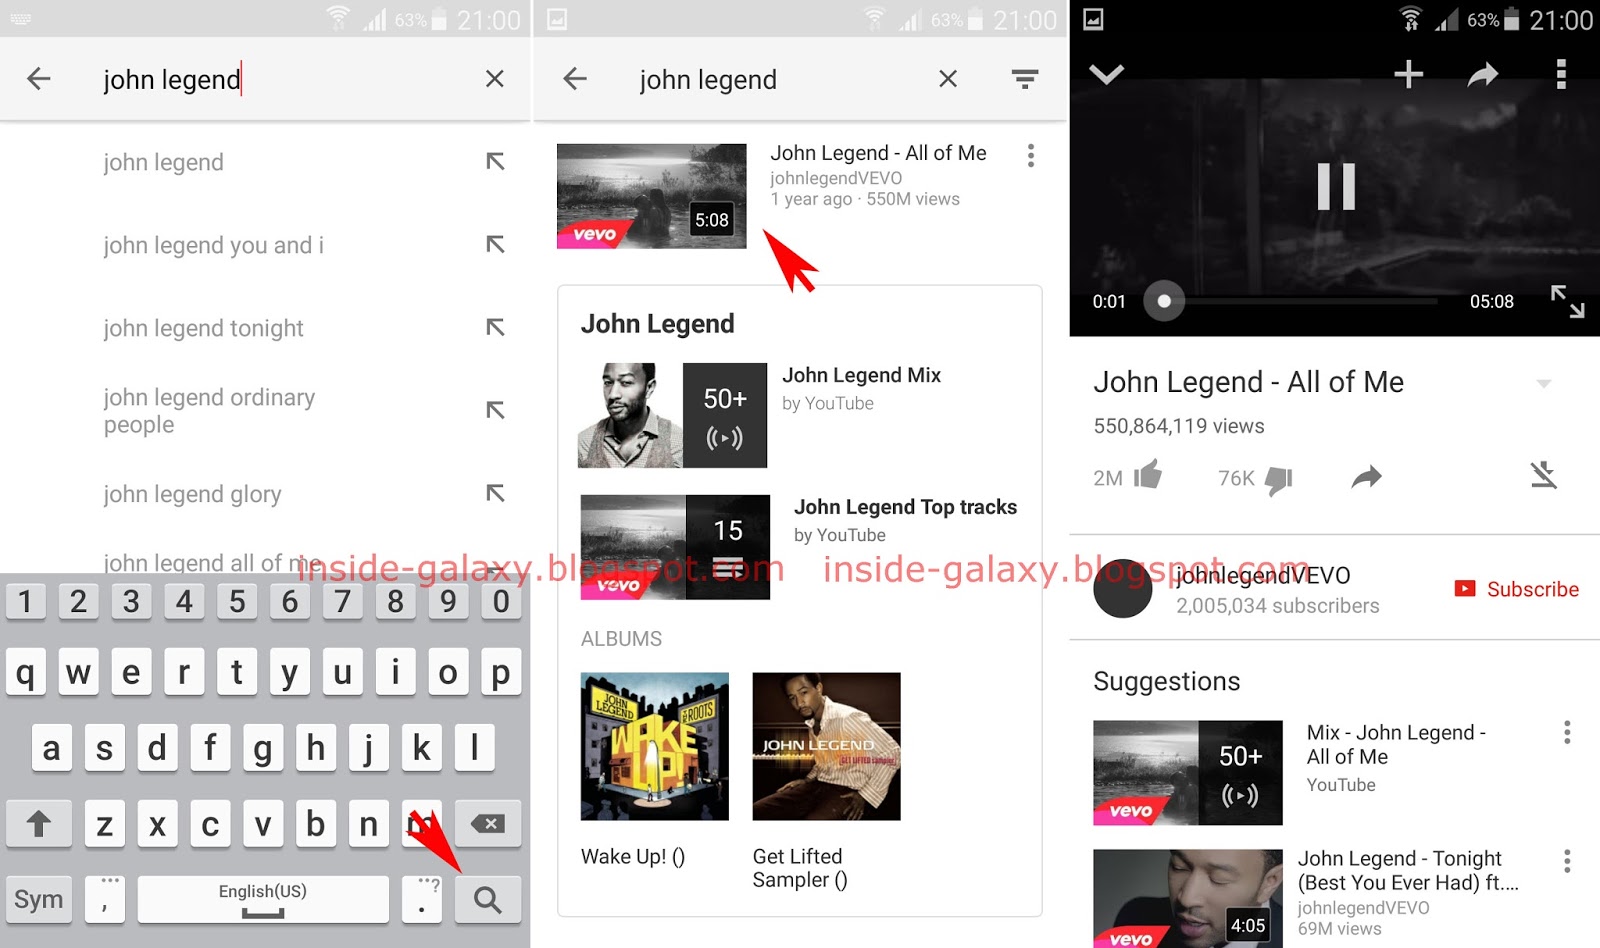This screenshot has height=948, width=1600.
Task: Insert 'john legend' suggestion via its arrow icon
Action: (x=495, y=161)
